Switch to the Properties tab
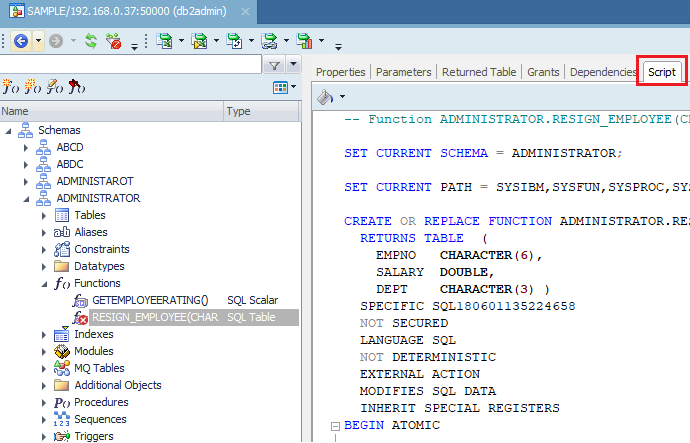Screen dimensions: 690x443 [340, 72]
